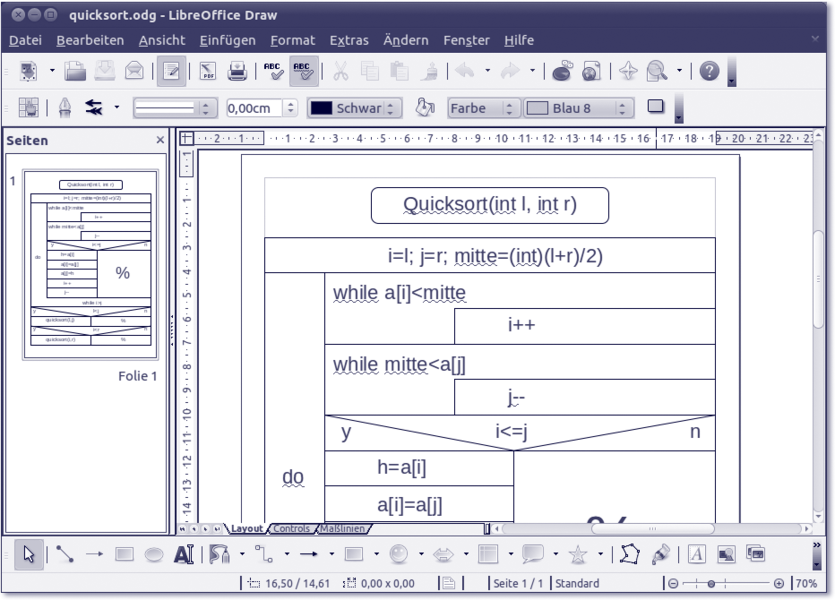Open the fill type 'Farbe' dropdown
The height and width of the screenshot is (600, 835).
510,107
